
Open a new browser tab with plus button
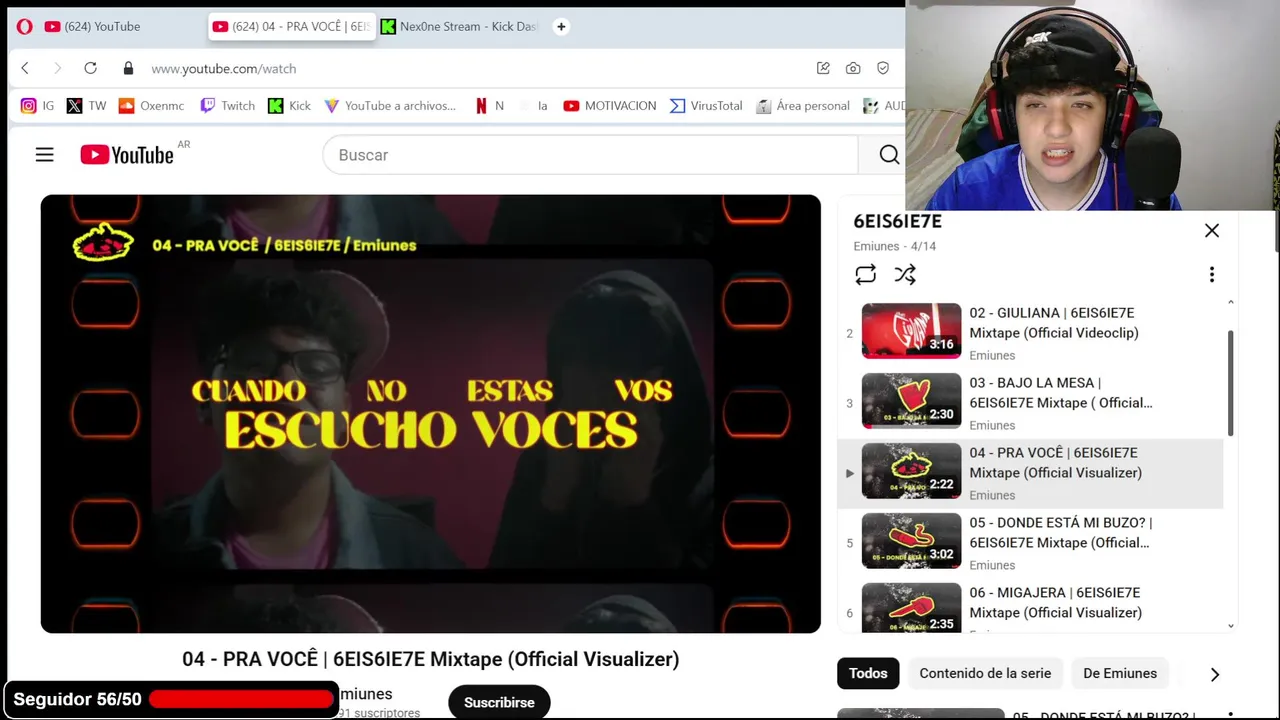coord(561,27)
